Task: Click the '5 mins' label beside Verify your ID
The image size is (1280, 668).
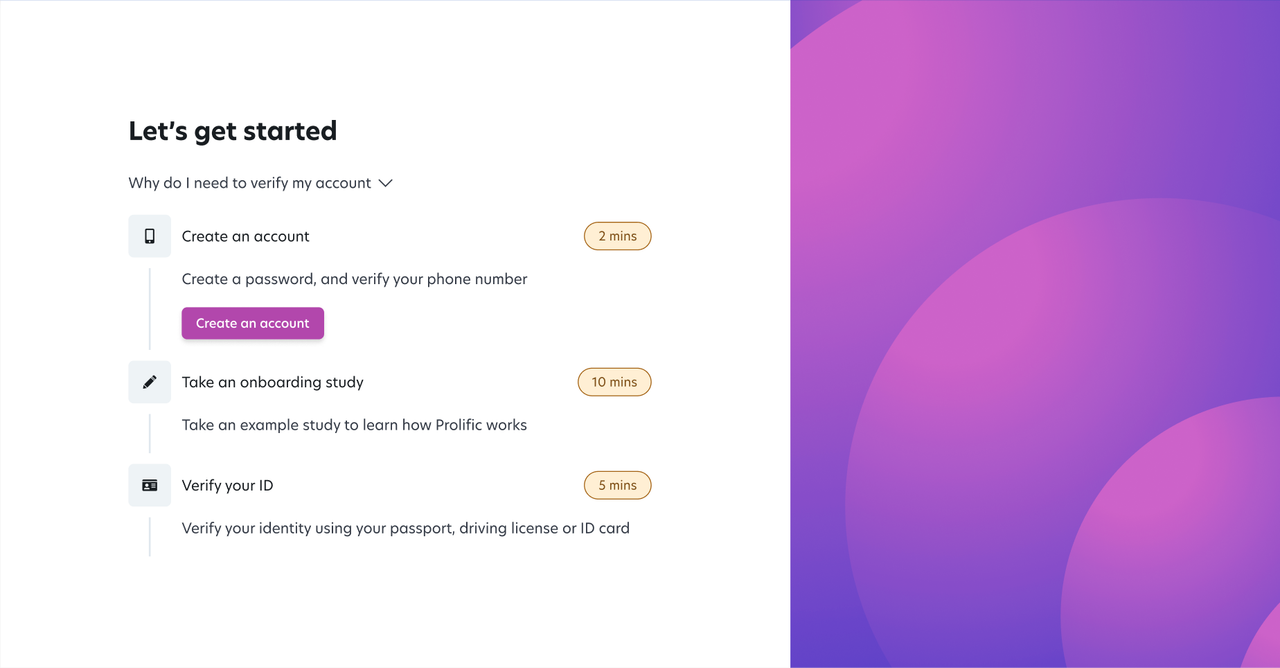Action: point(617,485)
